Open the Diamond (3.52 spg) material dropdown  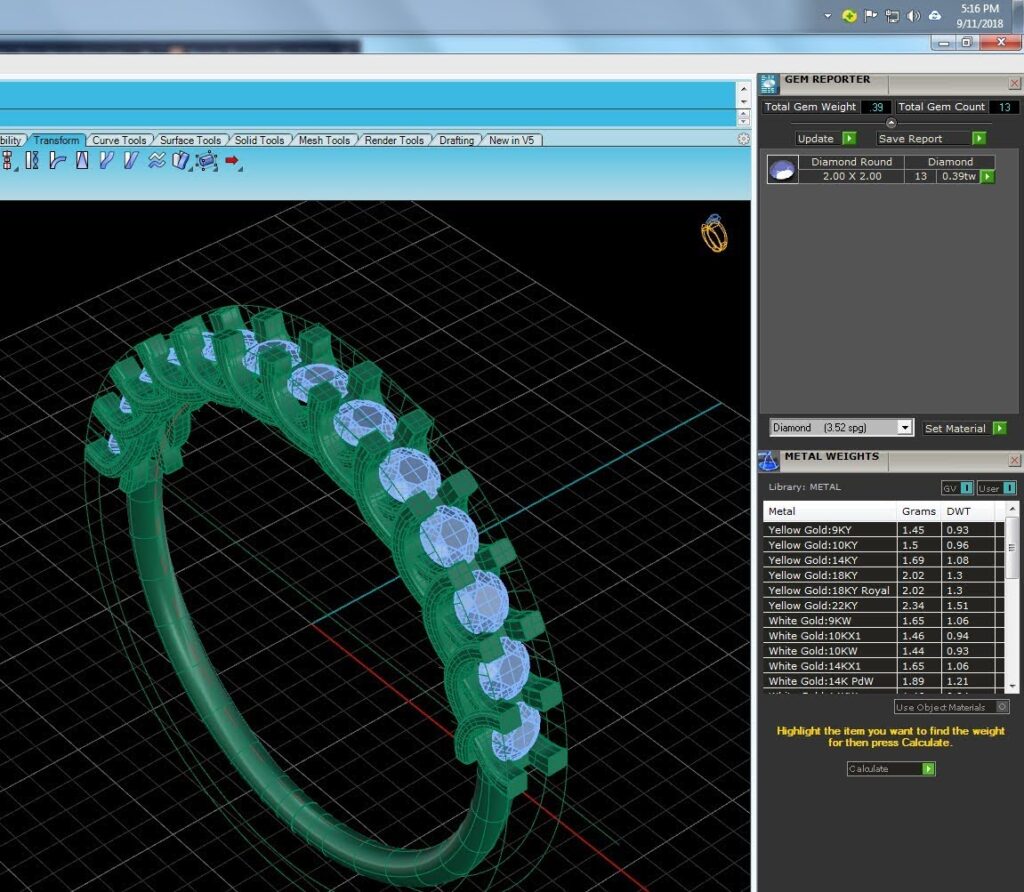(x=841, y=428)
